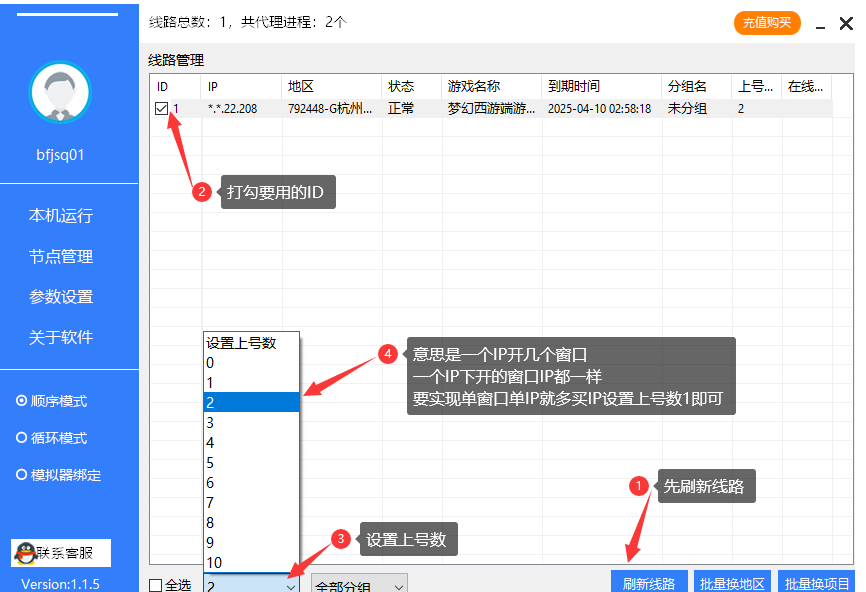Select the 顺序模式 radio option
The width and height of the screenshot is (866, 592).
(x=22, y=401)
